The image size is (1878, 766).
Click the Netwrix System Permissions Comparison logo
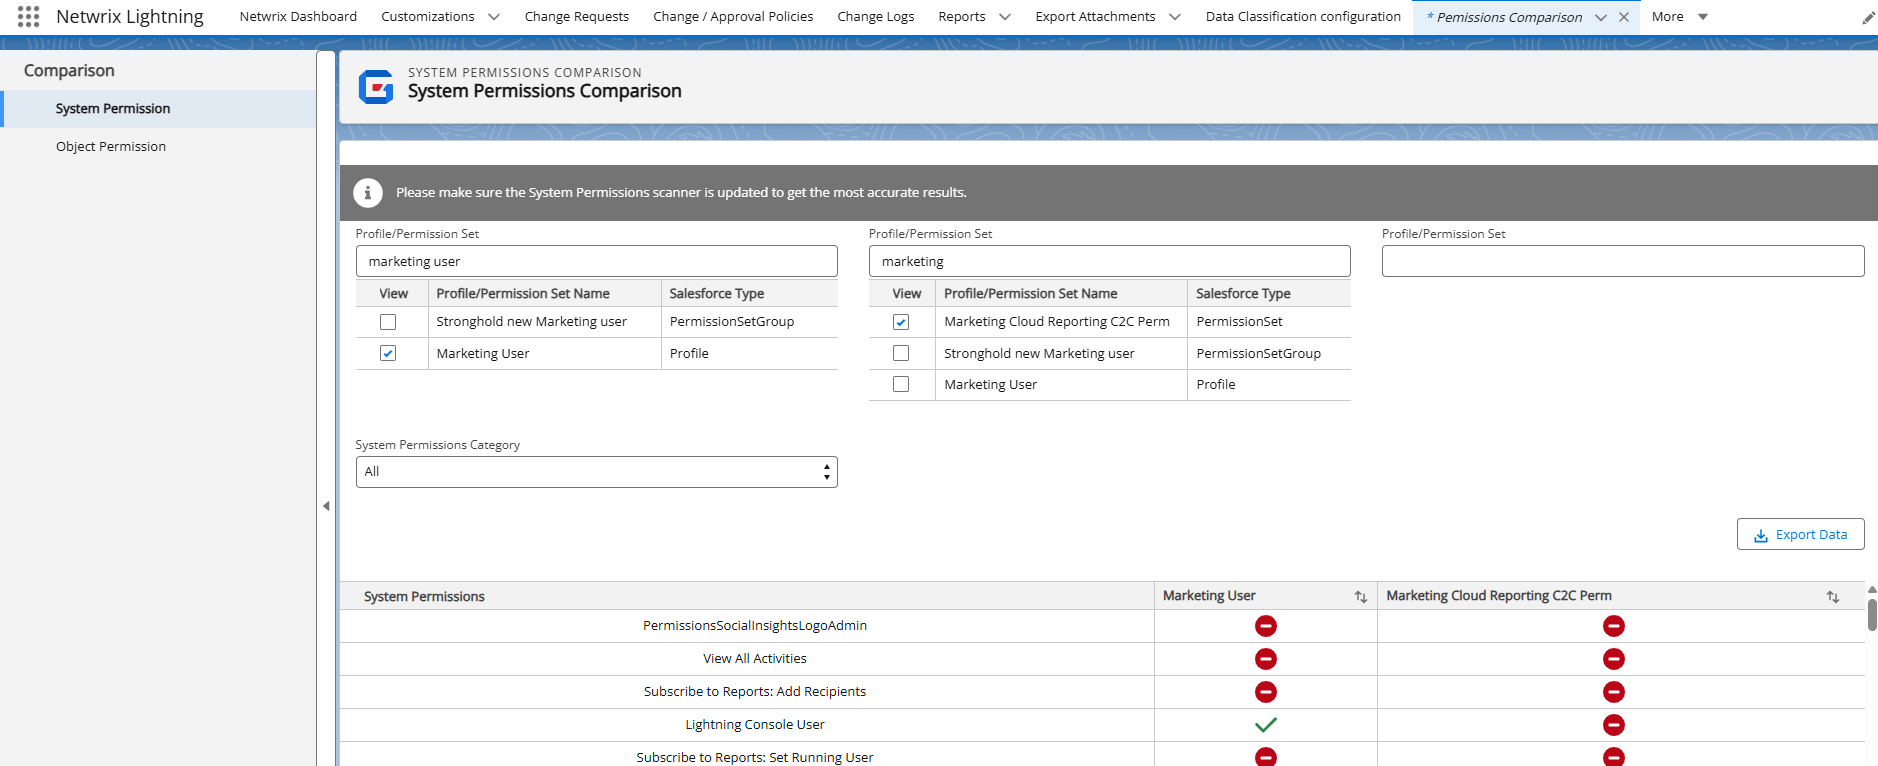point(376,87)
